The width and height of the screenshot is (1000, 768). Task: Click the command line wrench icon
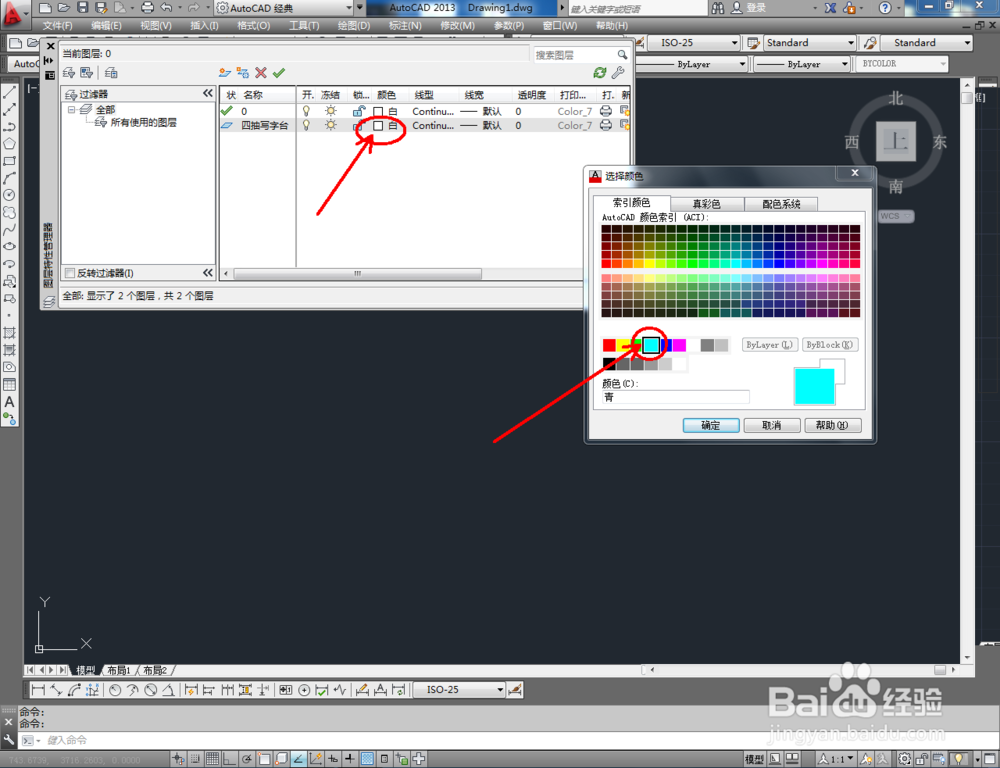click(8, 740)
